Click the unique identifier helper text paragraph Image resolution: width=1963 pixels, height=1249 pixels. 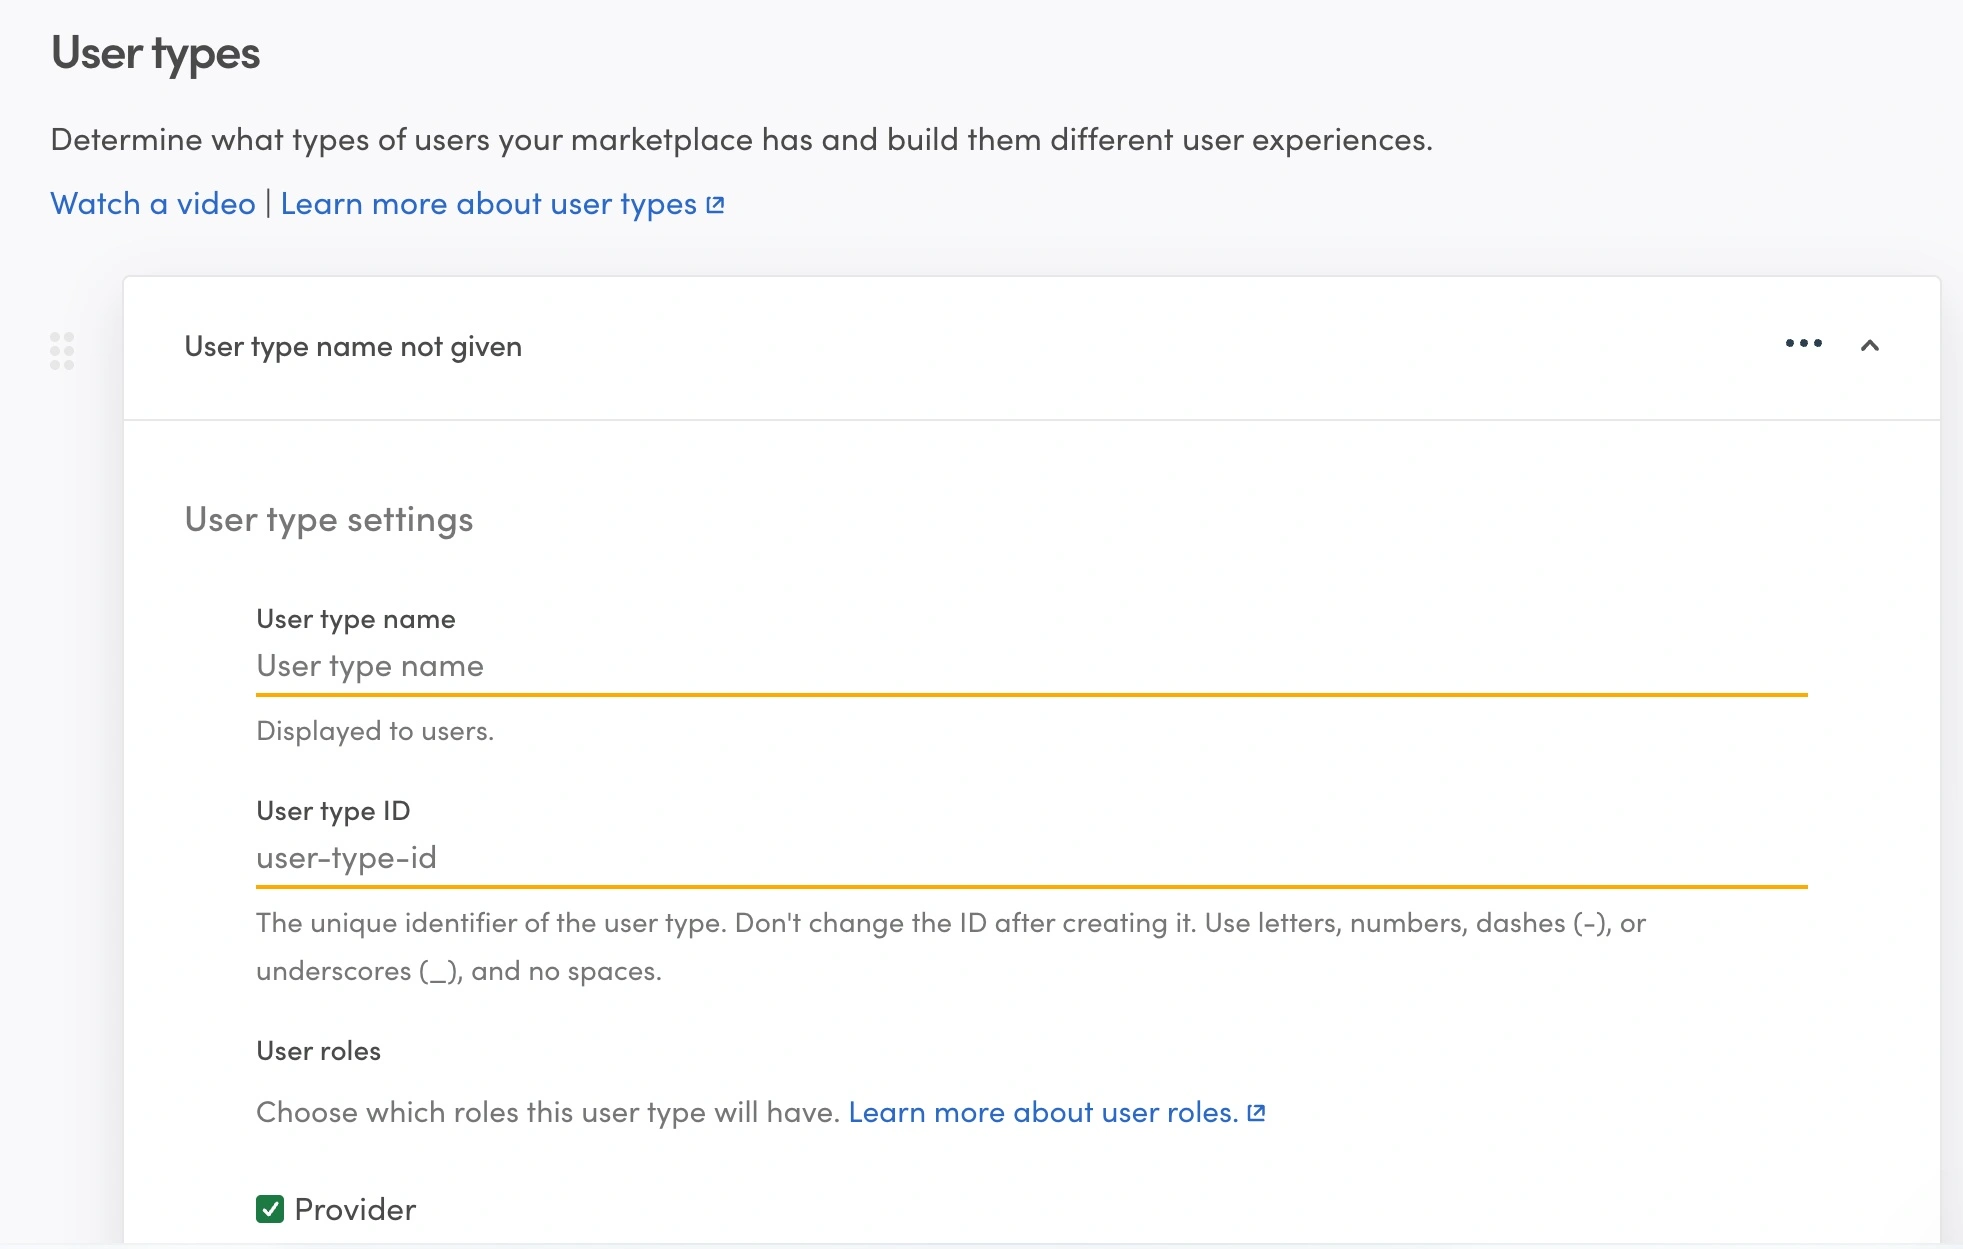pos(951,947)
